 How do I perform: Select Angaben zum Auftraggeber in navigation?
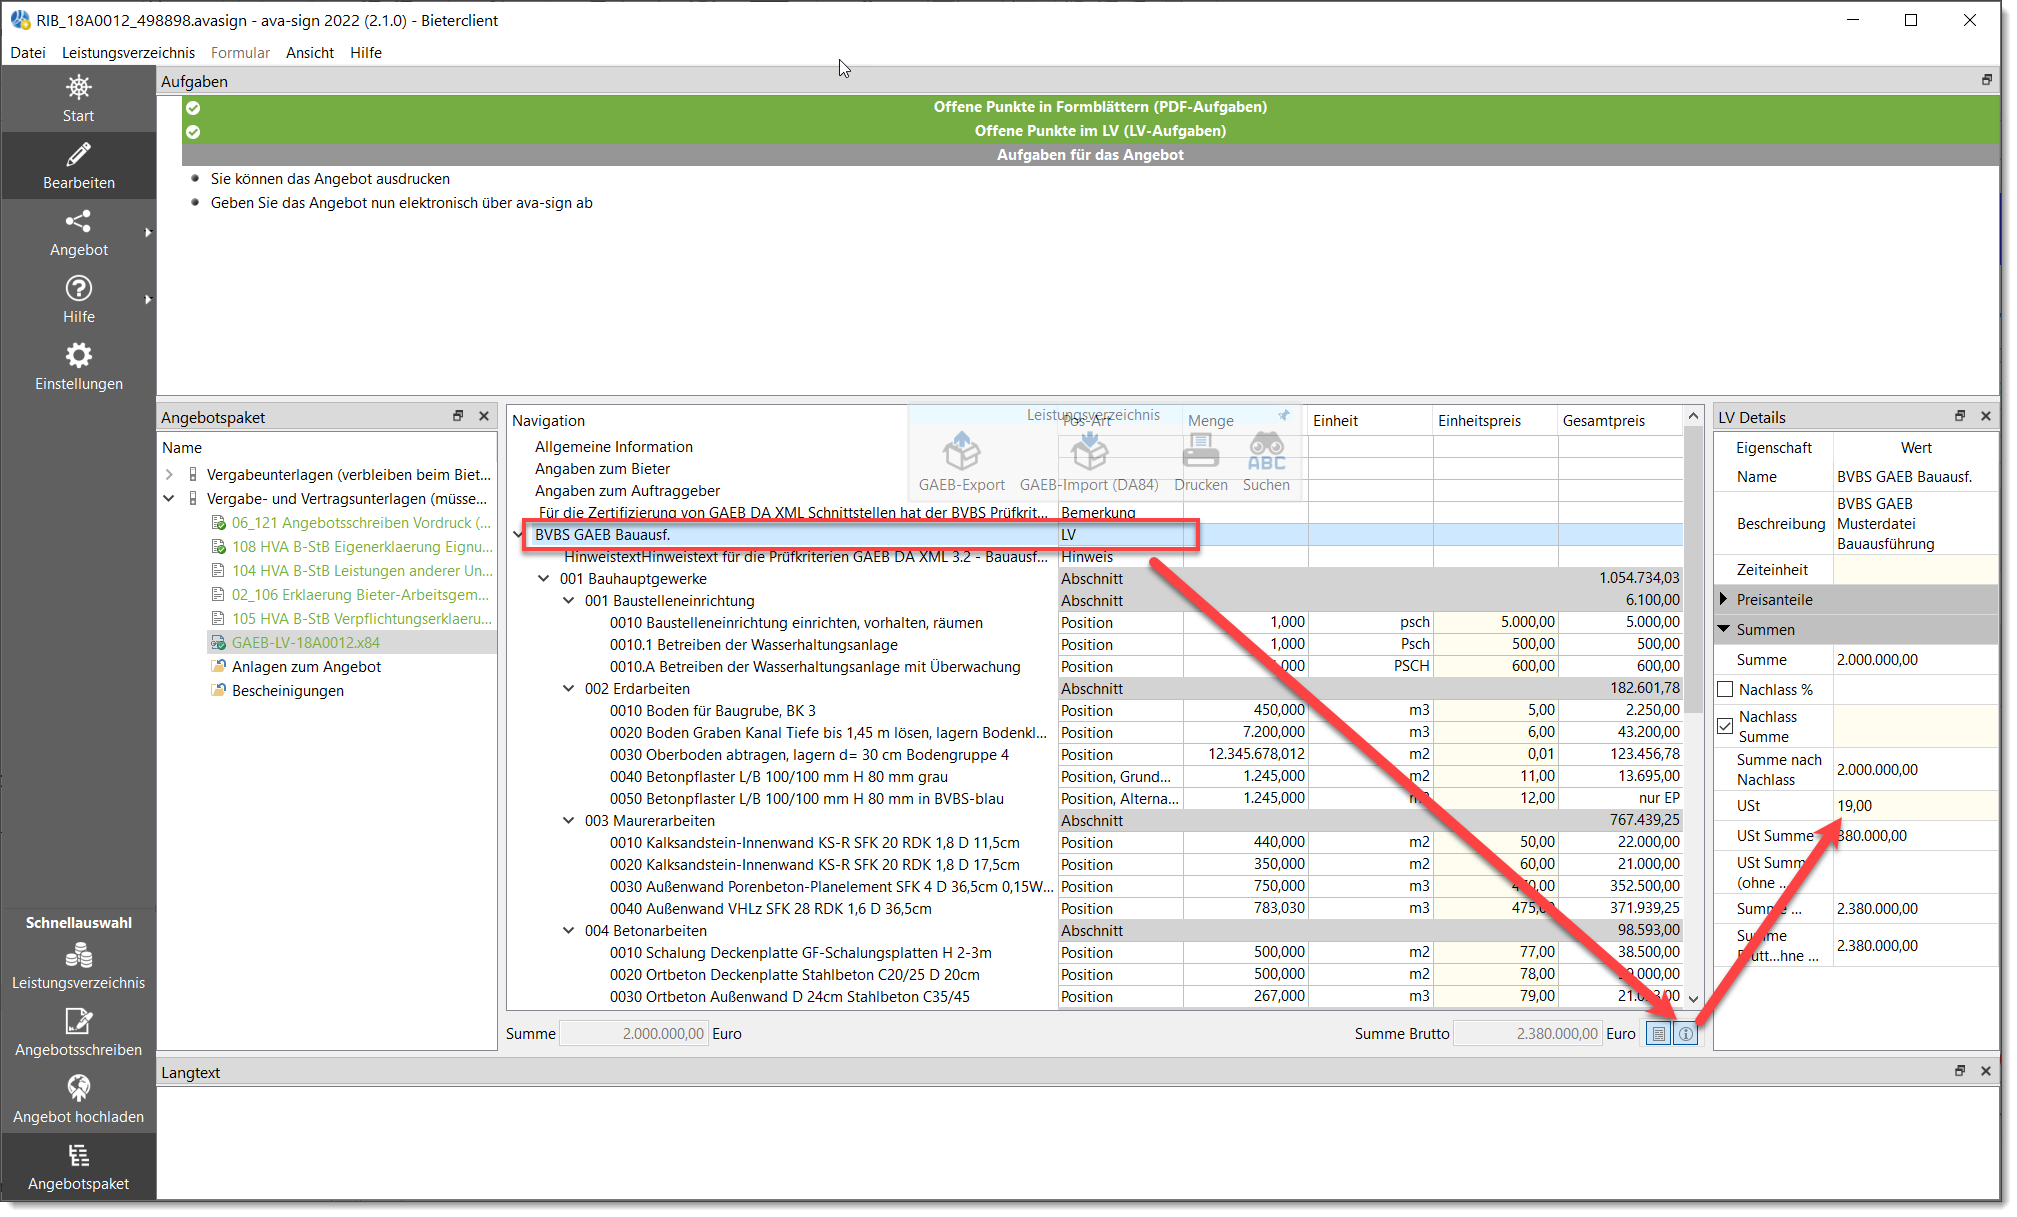[x=627, y=490]
